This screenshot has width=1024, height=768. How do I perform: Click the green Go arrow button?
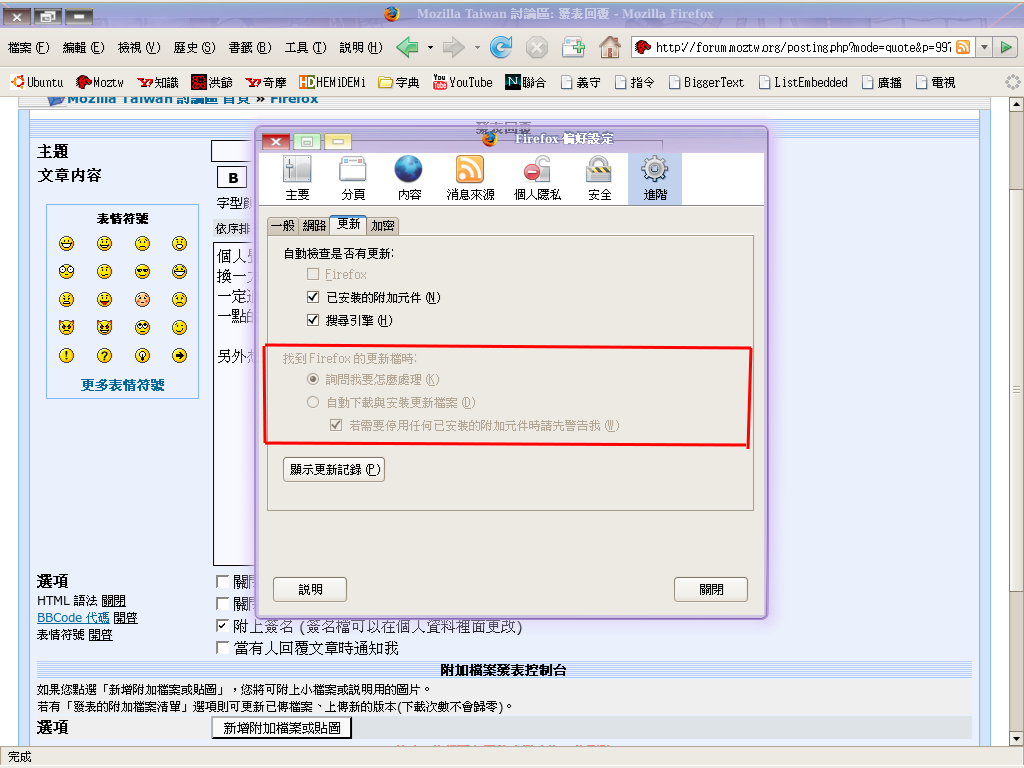[x=1006, y=47]
